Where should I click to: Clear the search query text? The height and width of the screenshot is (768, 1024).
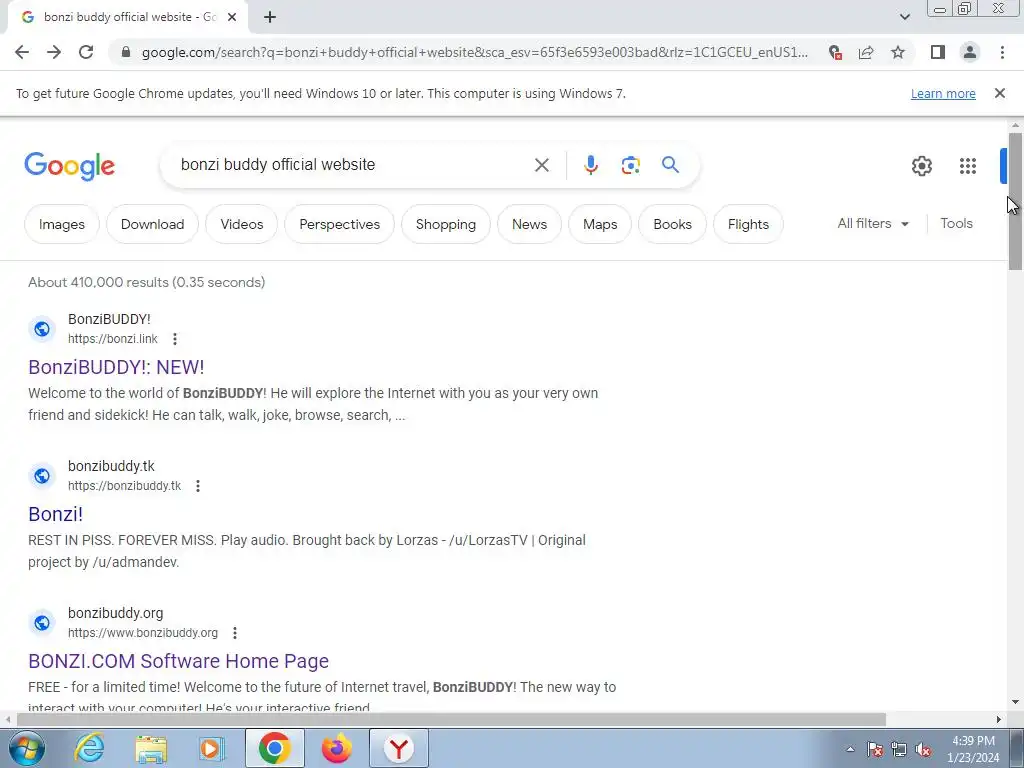(x=541, y=165)
